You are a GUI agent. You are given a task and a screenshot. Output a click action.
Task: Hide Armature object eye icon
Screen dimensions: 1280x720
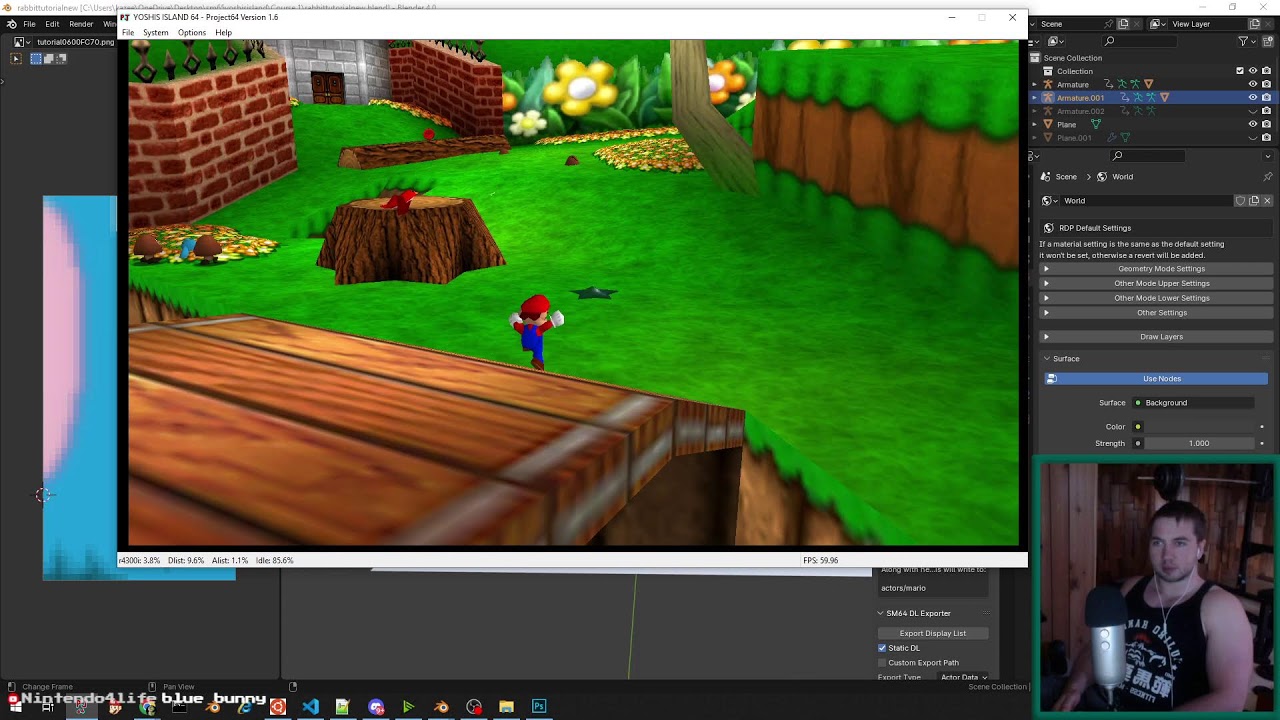click(x=1253, y=85)
